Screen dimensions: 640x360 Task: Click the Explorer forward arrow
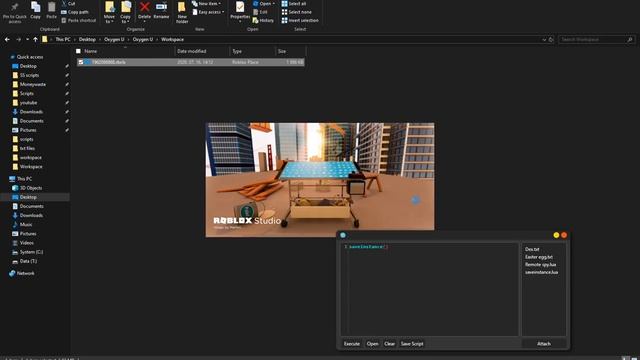pos(18,40)
